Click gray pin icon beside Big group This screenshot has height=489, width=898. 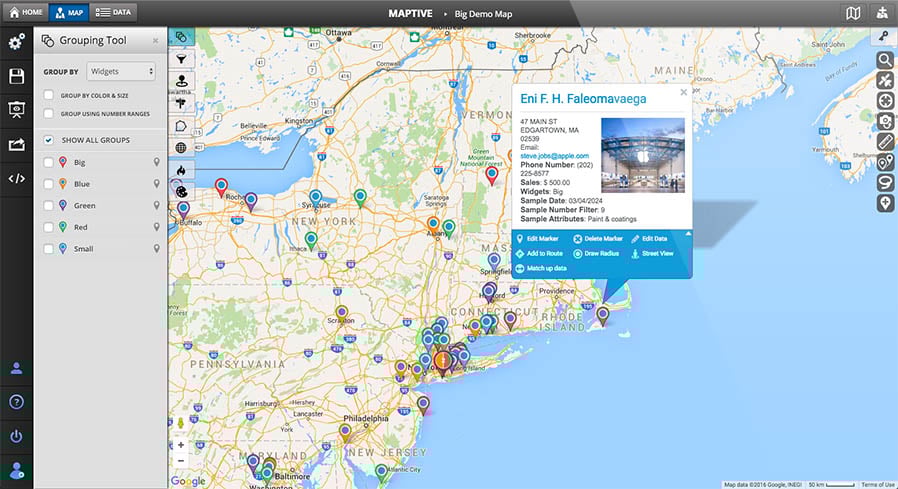[x=156, y=163]
